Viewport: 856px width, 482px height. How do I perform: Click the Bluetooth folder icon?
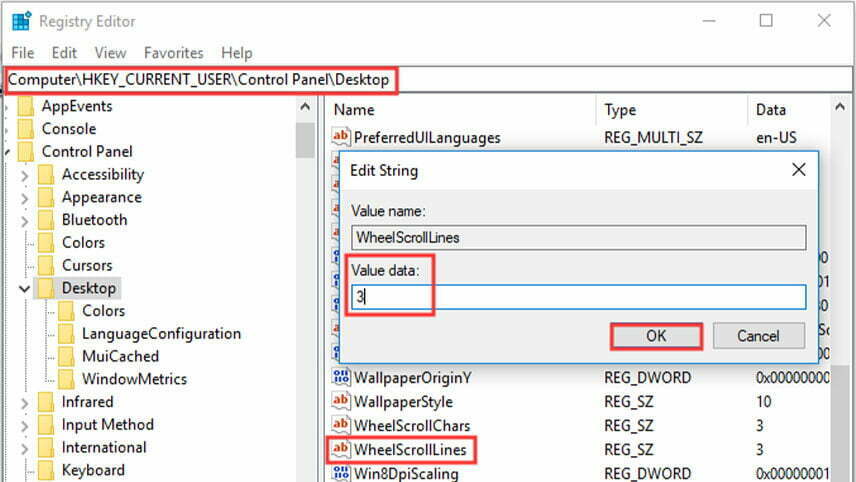(x=46, y=220)
